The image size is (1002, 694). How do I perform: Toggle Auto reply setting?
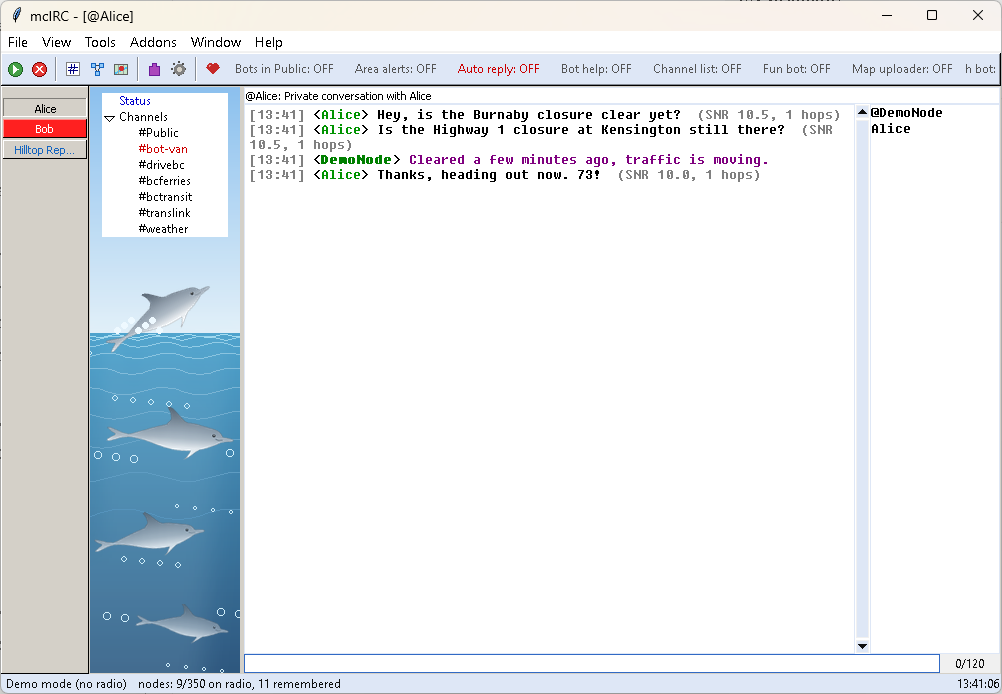pyautogui.click(x=498, y=69)
